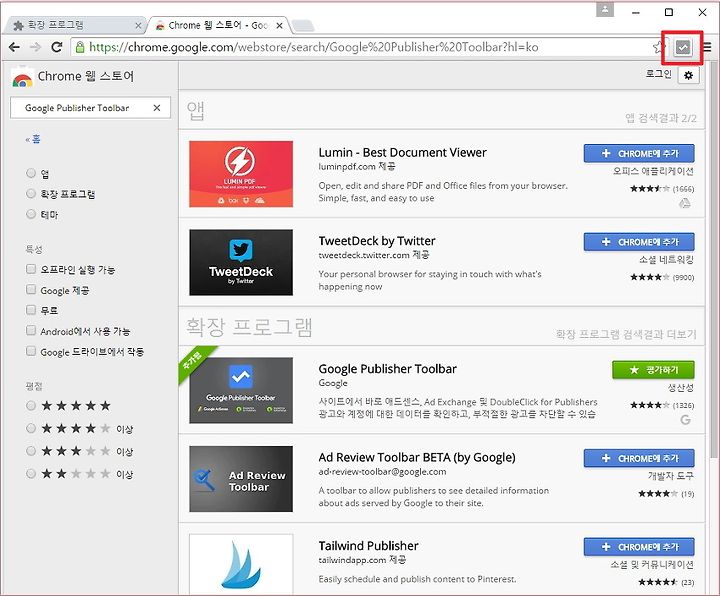
Task: Close the Chrome 웹 스토어 tab
Action: pos(279,26)
